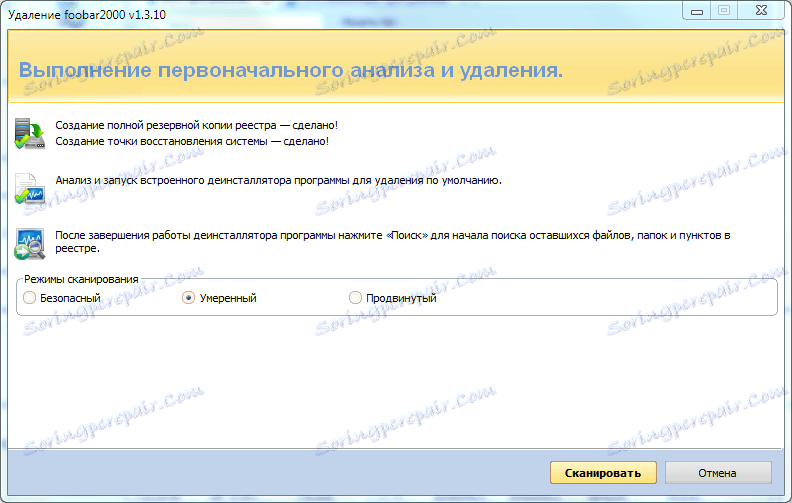Click the registry backup server icon
792x503 pixels.
29,133
